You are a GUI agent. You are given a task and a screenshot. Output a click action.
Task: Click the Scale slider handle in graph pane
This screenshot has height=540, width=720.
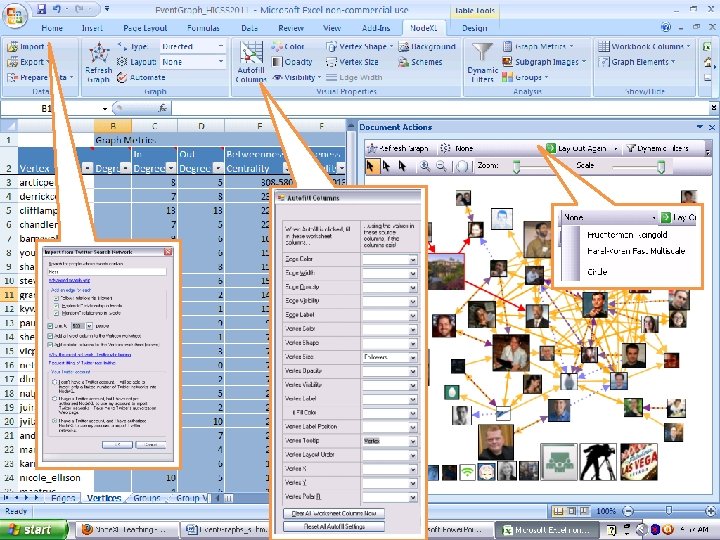(x=661, y=166)
